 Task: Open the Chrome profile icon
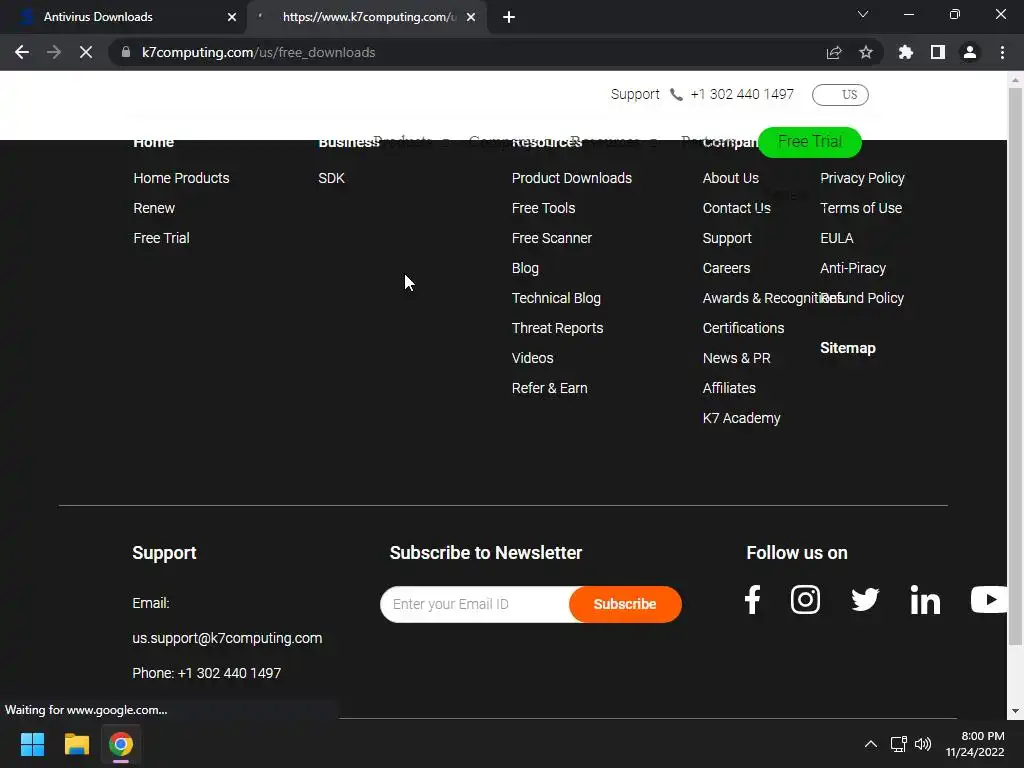tap(970, 52)
